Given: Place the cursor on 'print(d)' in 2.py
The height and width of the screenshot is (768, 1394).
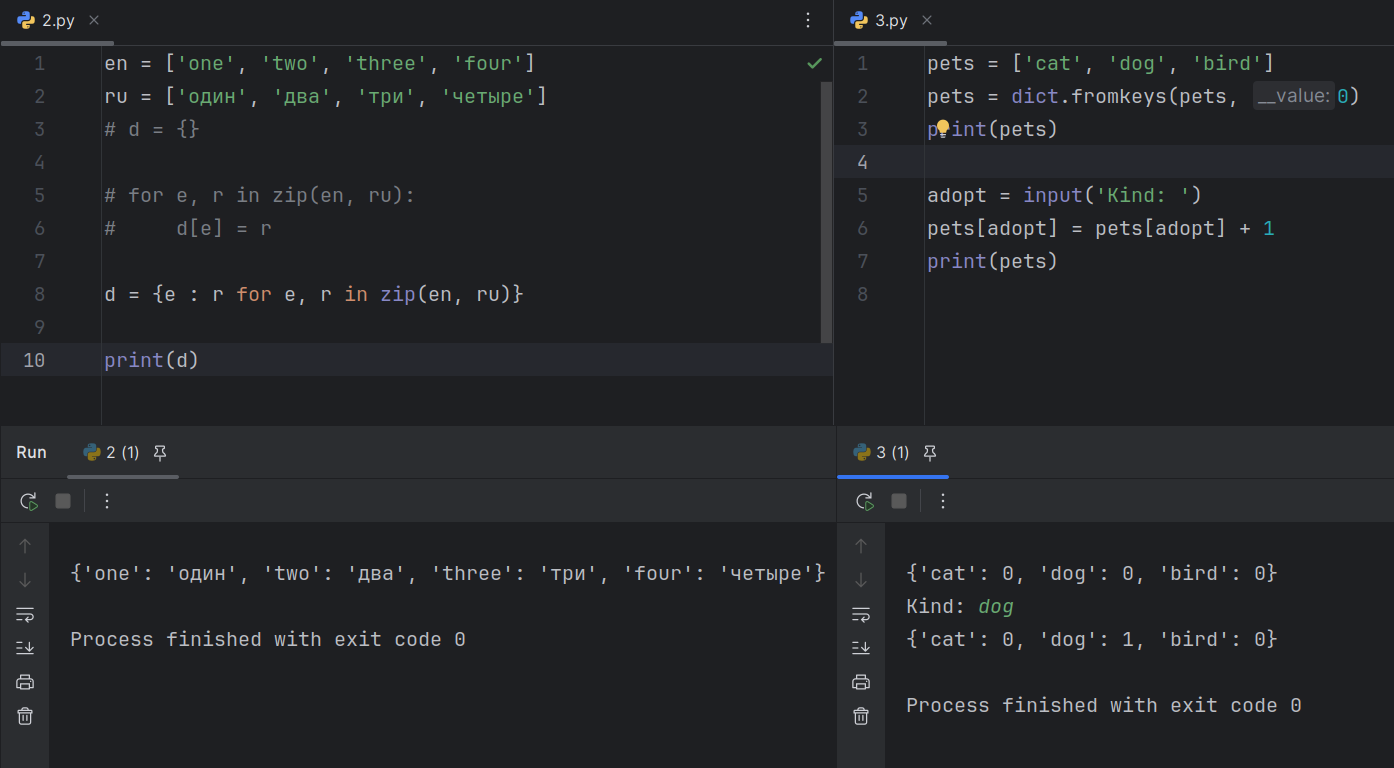Looking at the screenshot, I should click(x=151, y=360).
